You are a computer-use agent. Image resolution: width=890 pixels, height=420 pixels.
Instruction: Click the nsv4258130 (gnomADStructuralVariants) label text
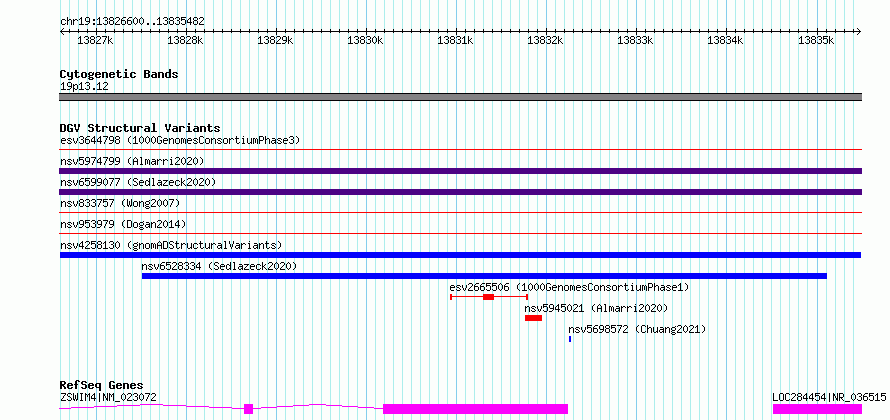171,245
